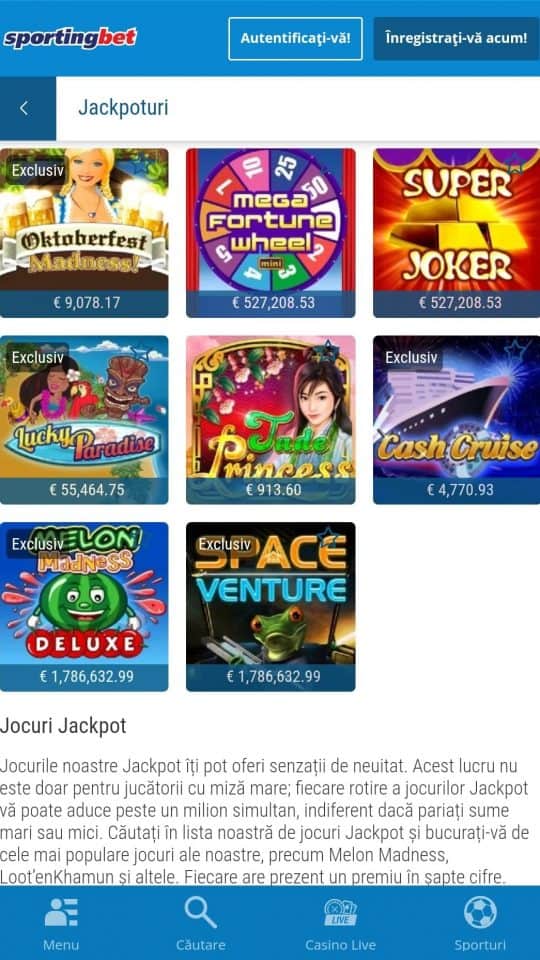This screenshot has height=960, width=540.
Task: Open the Lucky Paradise game thumbnail
Action: click(x=84, y=419)
